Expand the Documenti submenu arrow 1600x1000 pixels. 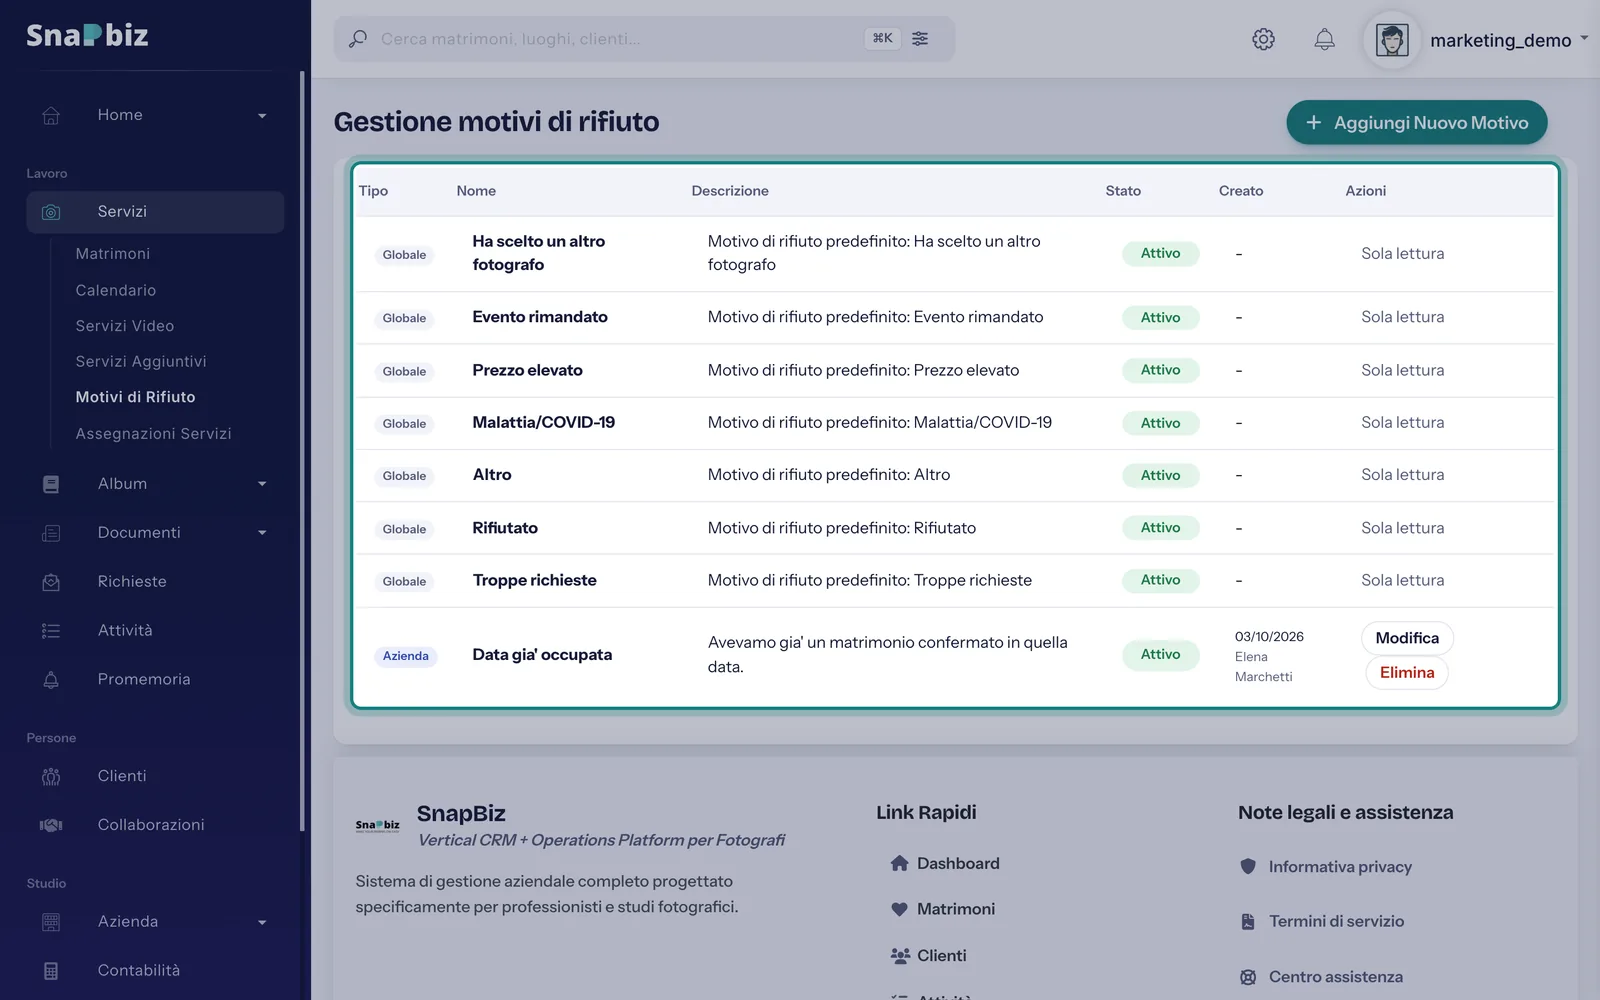coord(262,533)
